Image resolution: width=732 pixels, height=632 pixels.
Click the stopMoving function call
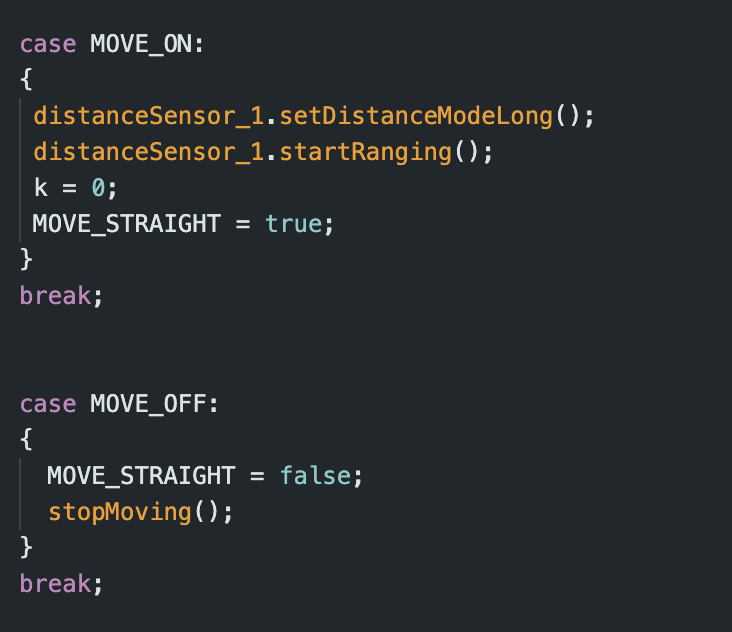click(119, 511)
